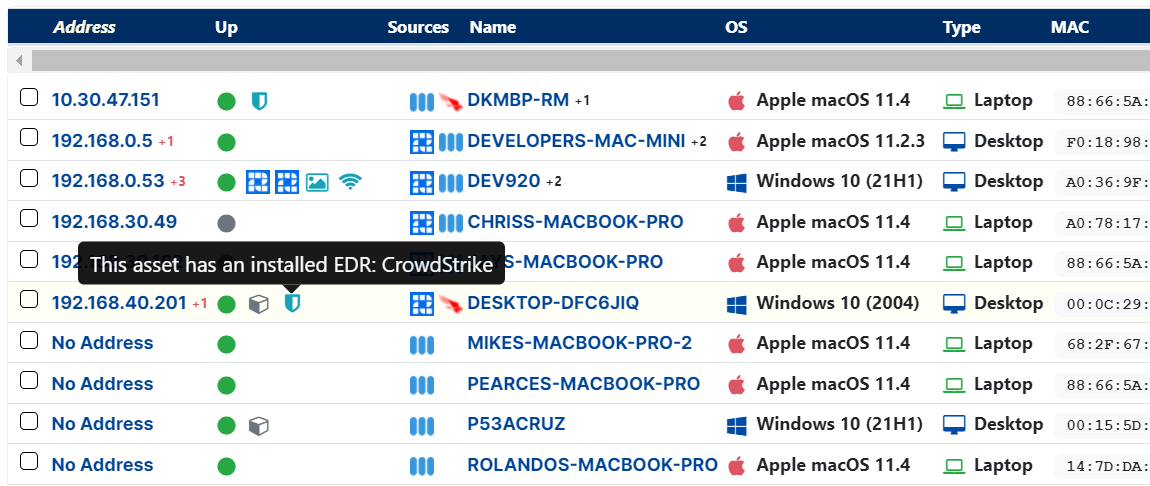The image size is (1150, 486).
Task: Click the grid icon next to 192.168.0.53's green dot
Action: click(258, 182)
